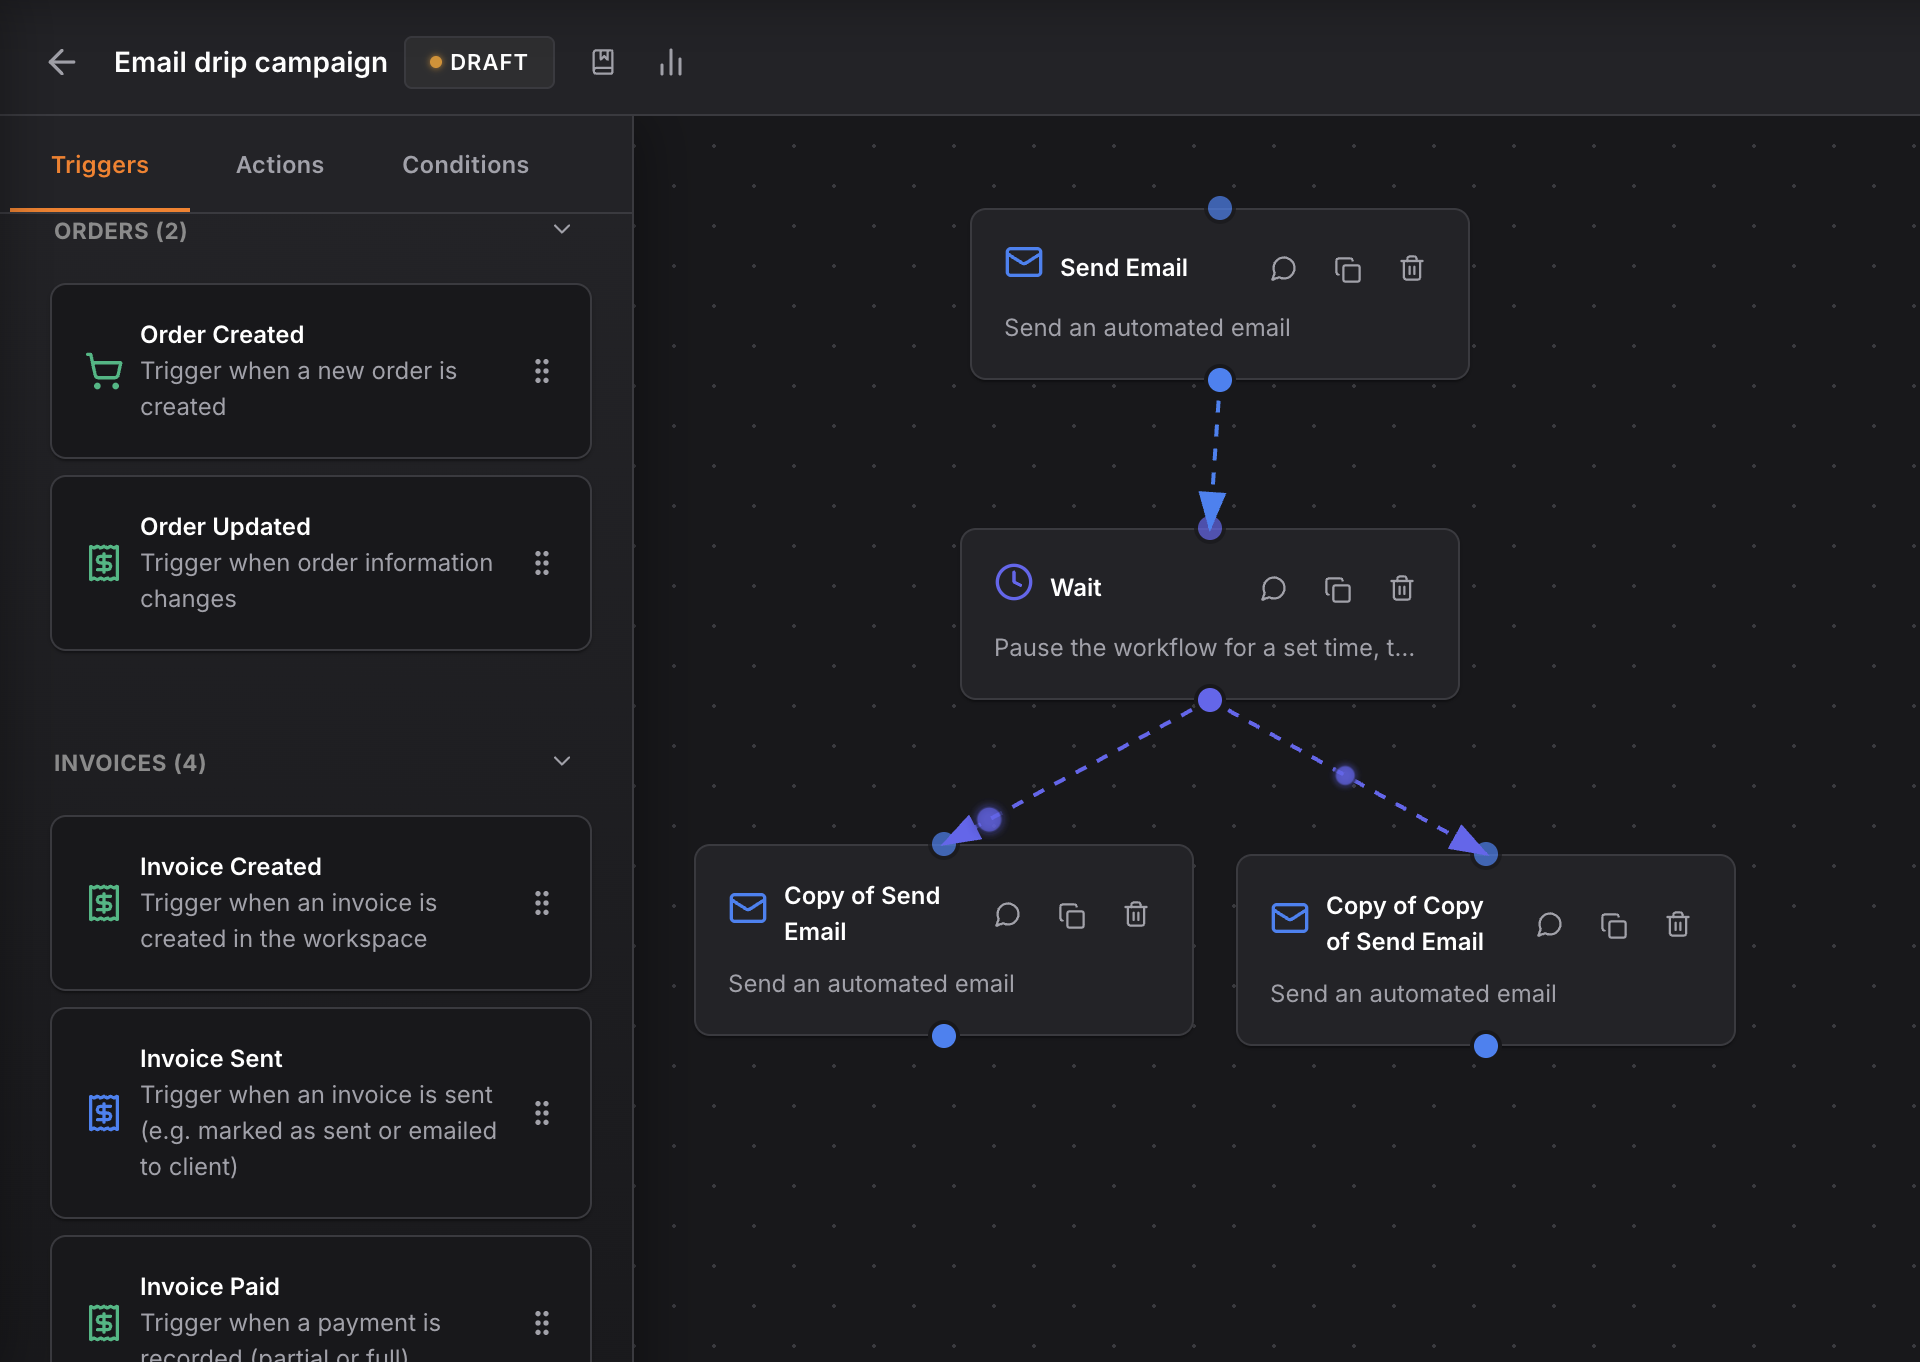This screenshot has height=1362, width=1920.
Task: Open the saved templates bookmark icon
Action: coord(603,62)
